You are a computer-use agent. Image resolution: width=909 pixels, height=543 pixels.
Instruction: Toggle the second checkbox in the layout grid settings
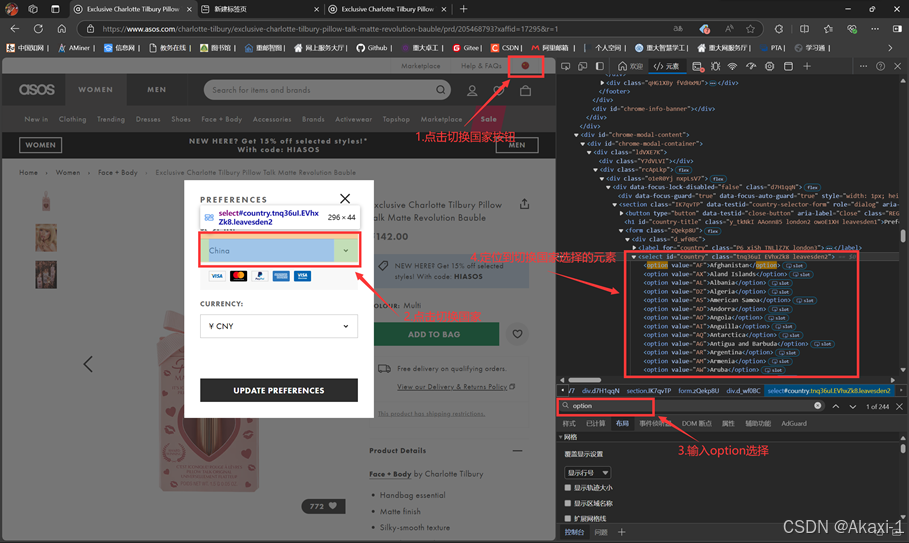click(x=568, y=503)
